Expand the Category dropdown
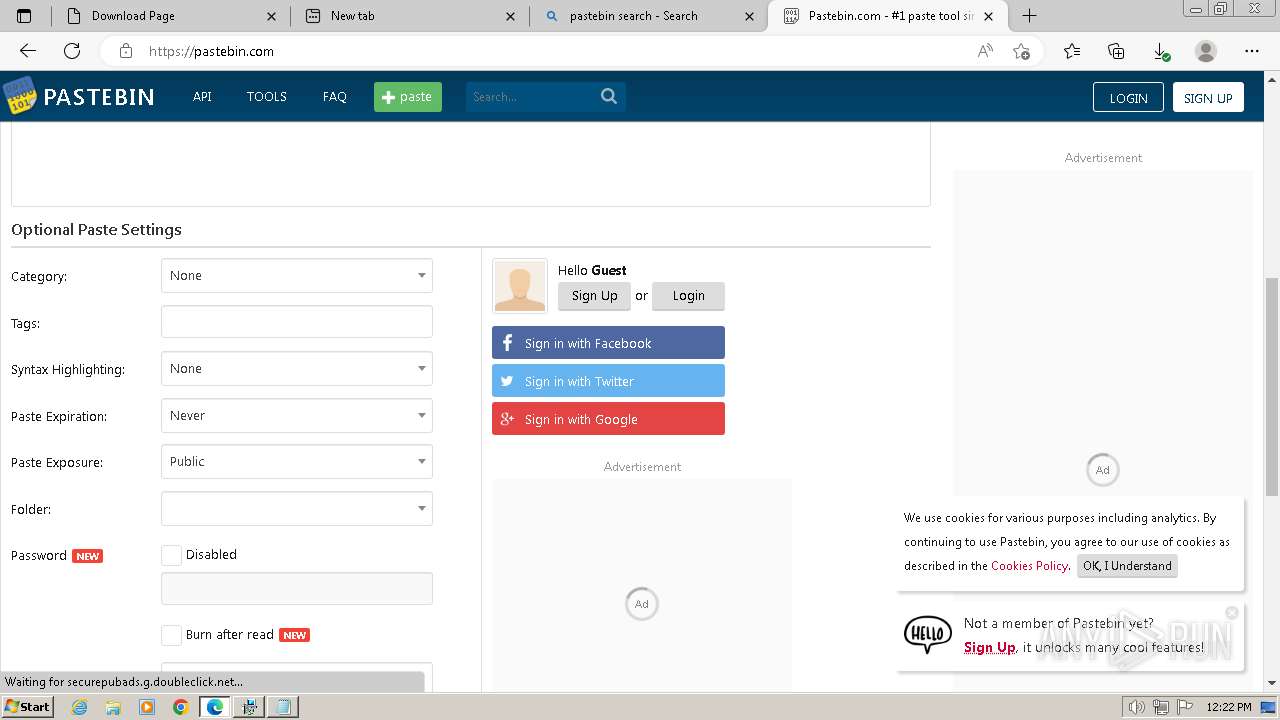This screenshot has height=720, width=1280. [x=297, y=275]
